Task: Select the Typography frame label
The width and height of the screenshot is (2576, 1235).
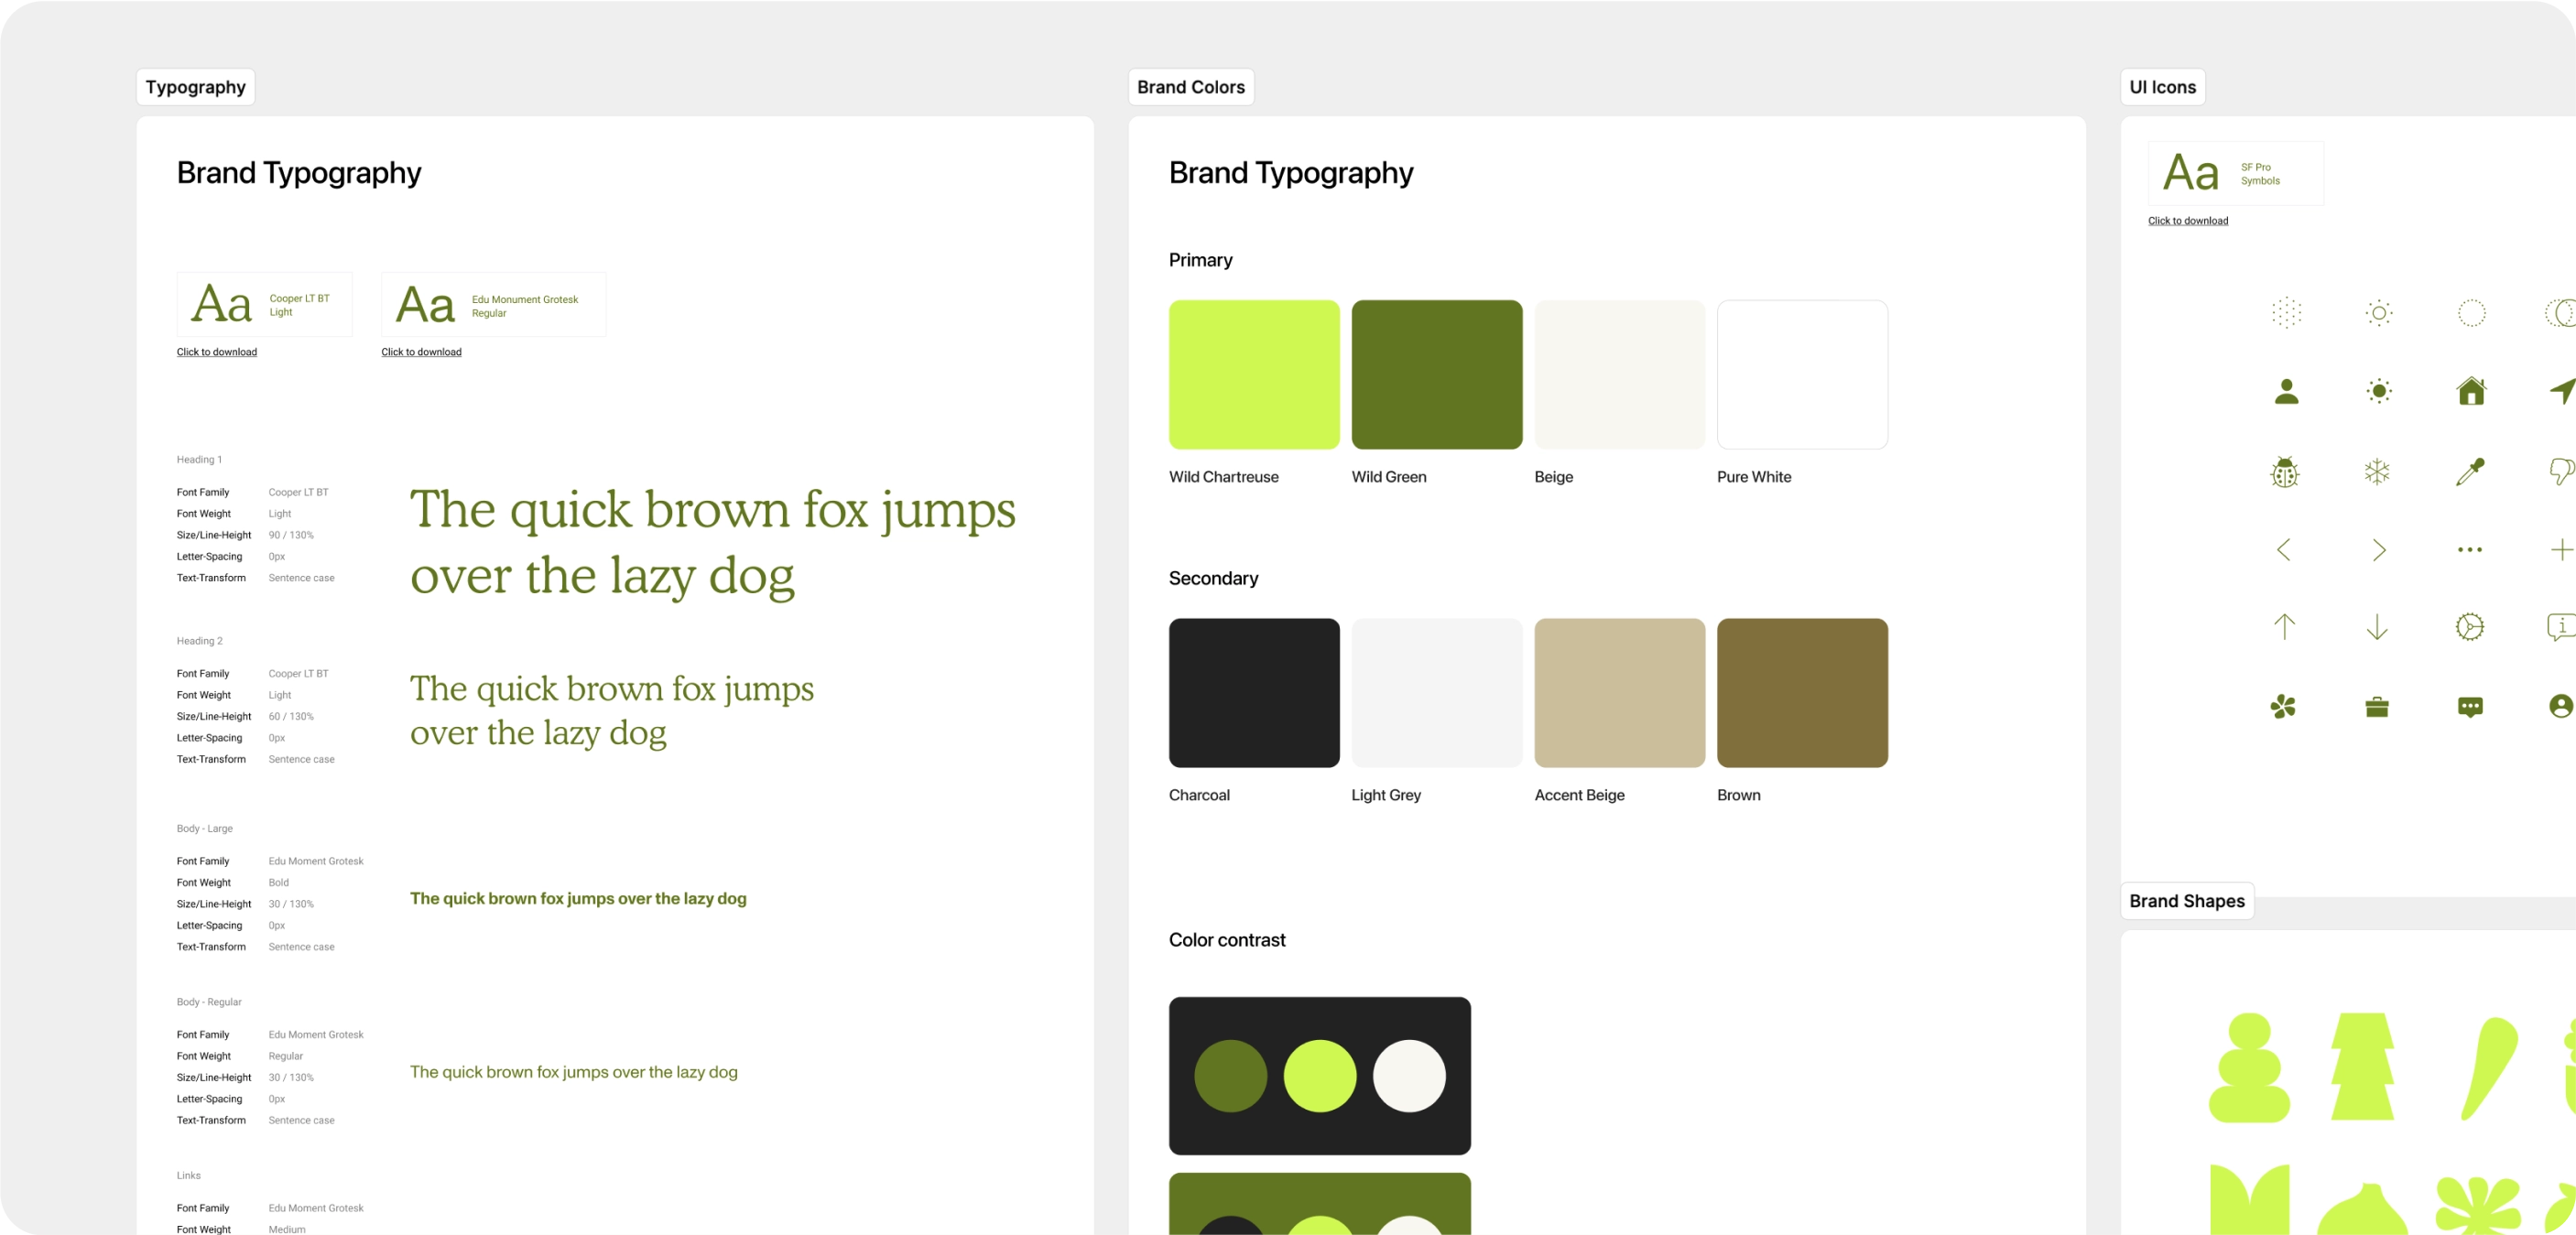Action: click(x=196, y=87)
